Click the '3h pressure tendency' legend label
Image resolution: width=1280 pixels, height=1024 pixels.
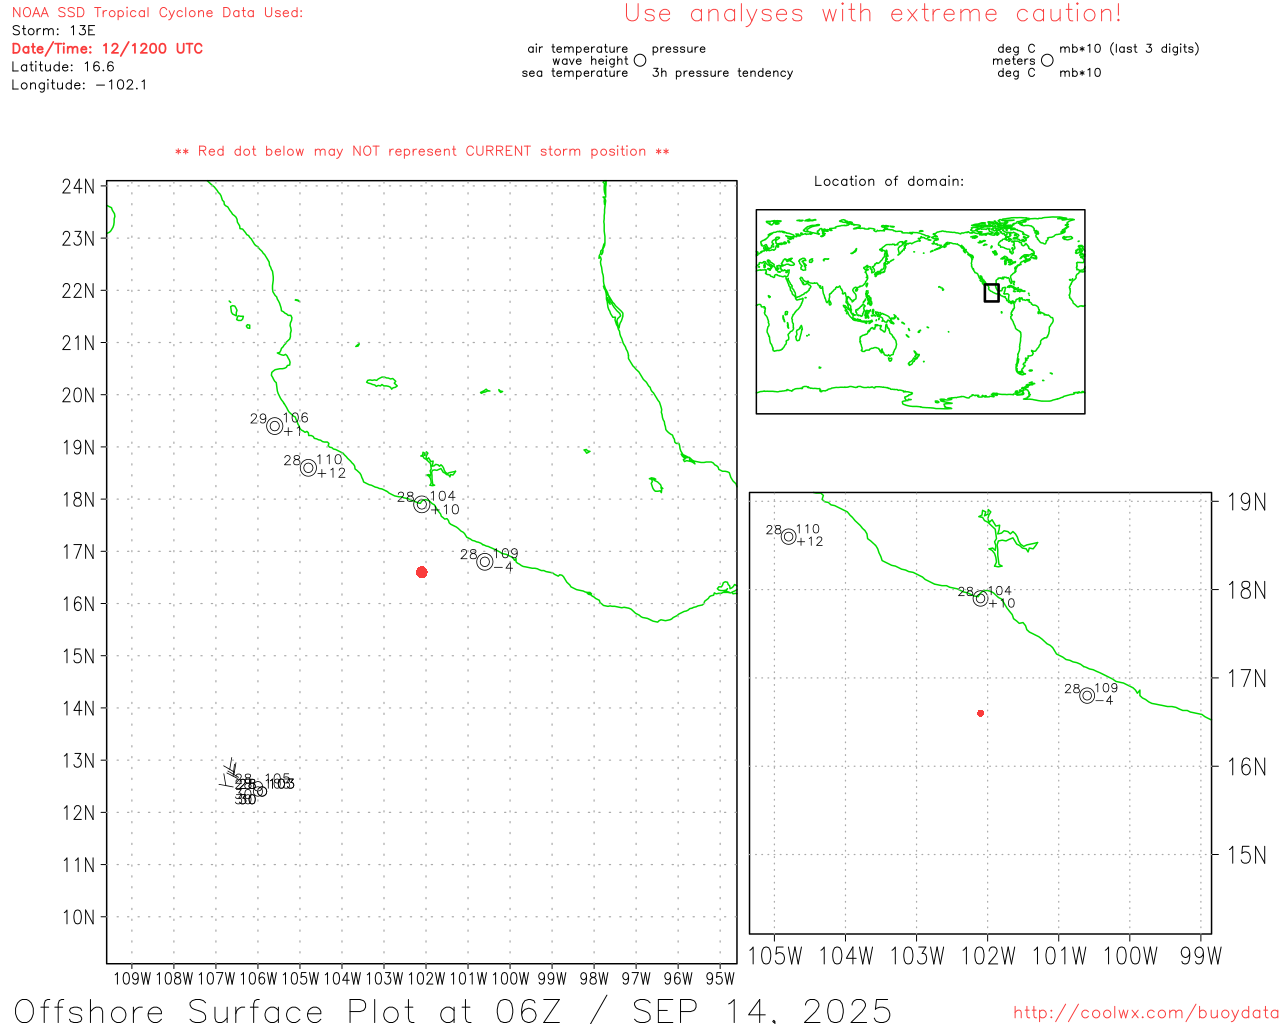click(x=722, y=73)
